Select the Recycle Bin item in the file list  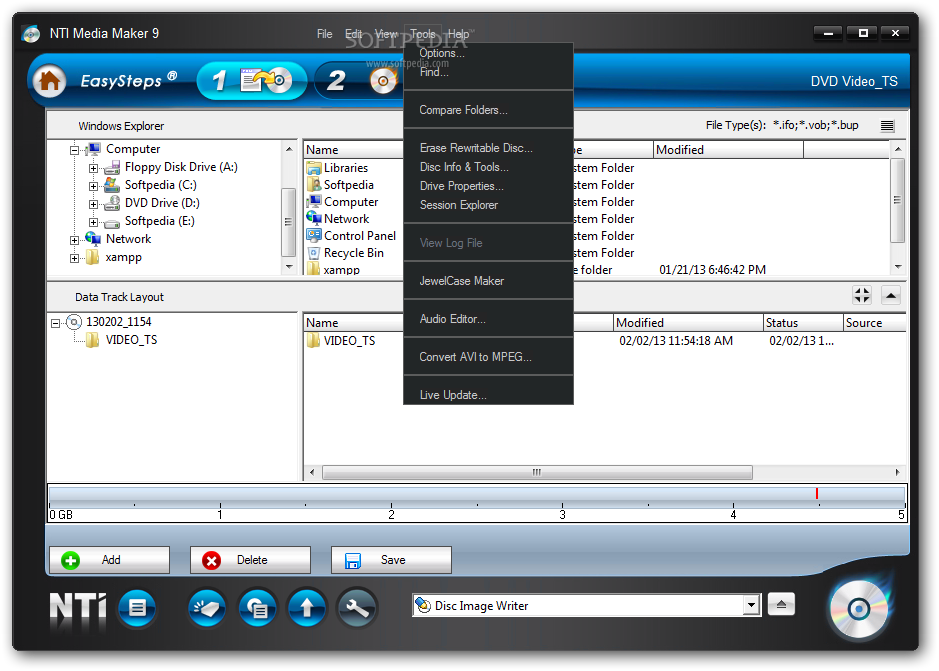(x=345, y=253)
